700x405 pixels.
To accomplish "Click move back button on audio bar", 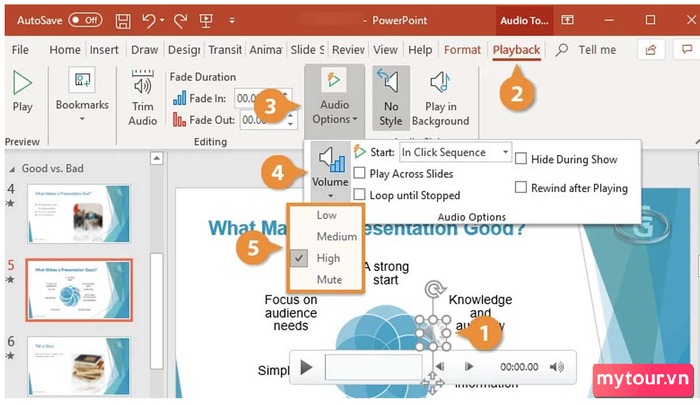I will (440, 367).
